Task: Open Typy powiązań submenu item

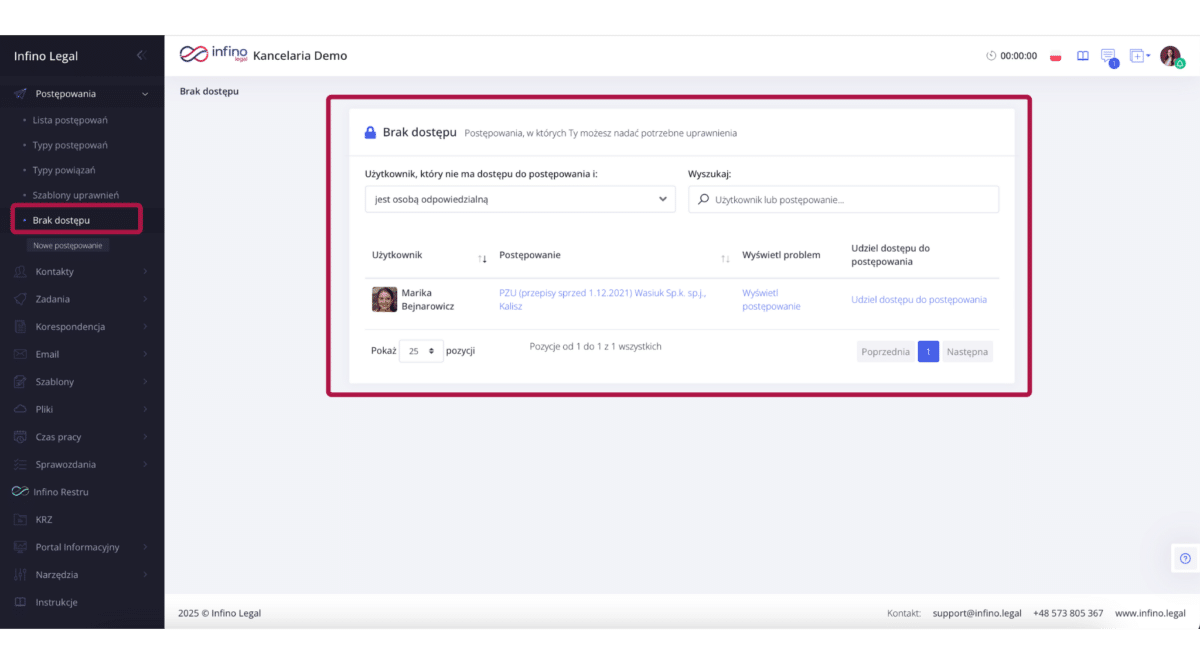Action: tap(65, 170)
